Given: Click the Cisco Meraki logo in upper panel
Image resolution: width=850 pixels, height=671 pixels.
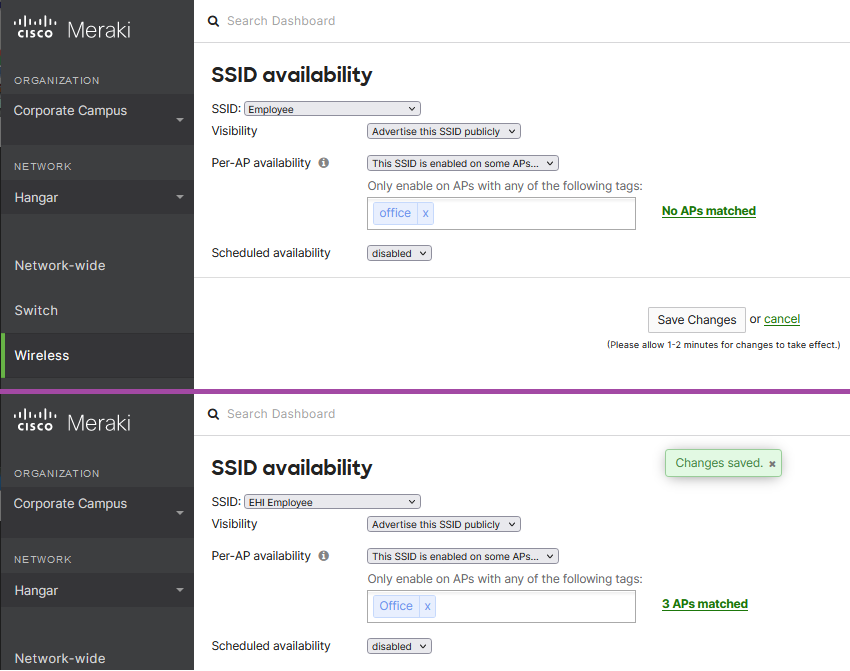Looking at the screenshot, I should (72, 29).
